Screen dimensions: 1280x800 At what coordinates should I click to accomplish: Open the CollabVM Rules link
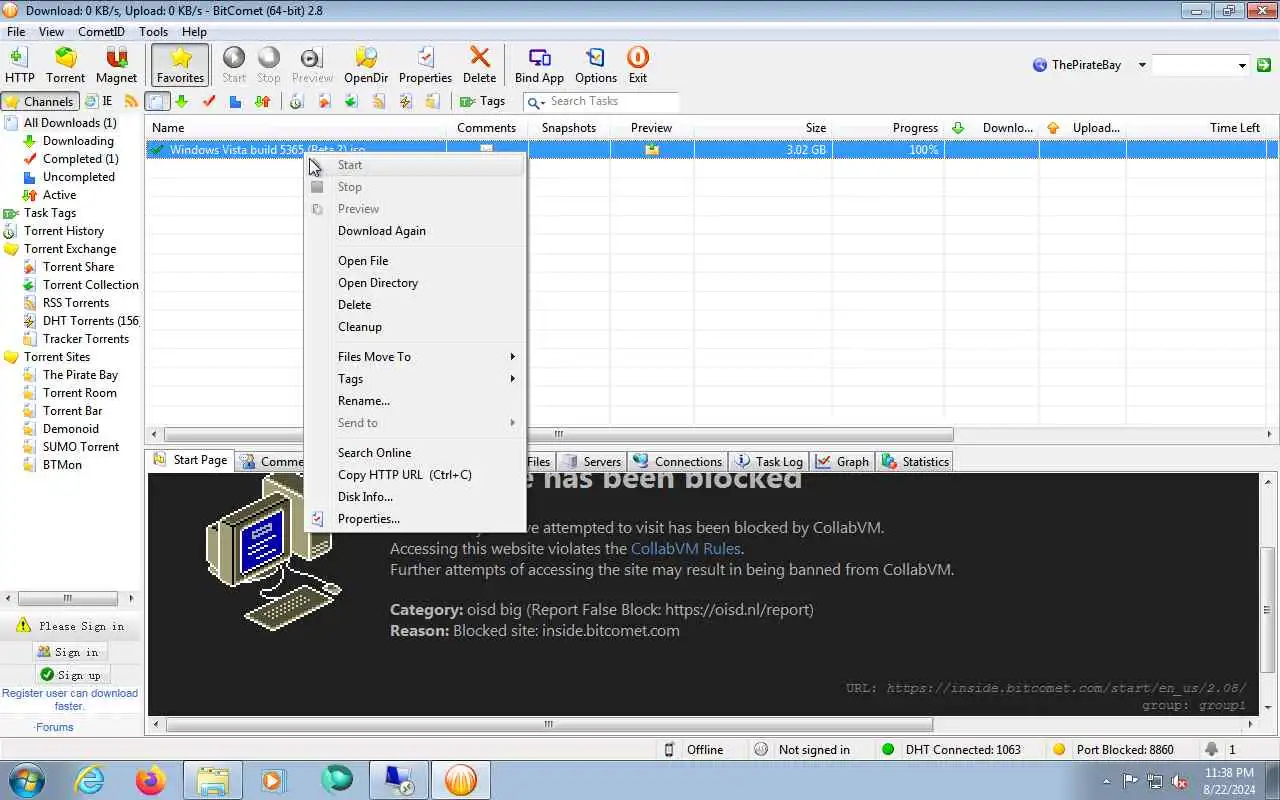point(686,549)
